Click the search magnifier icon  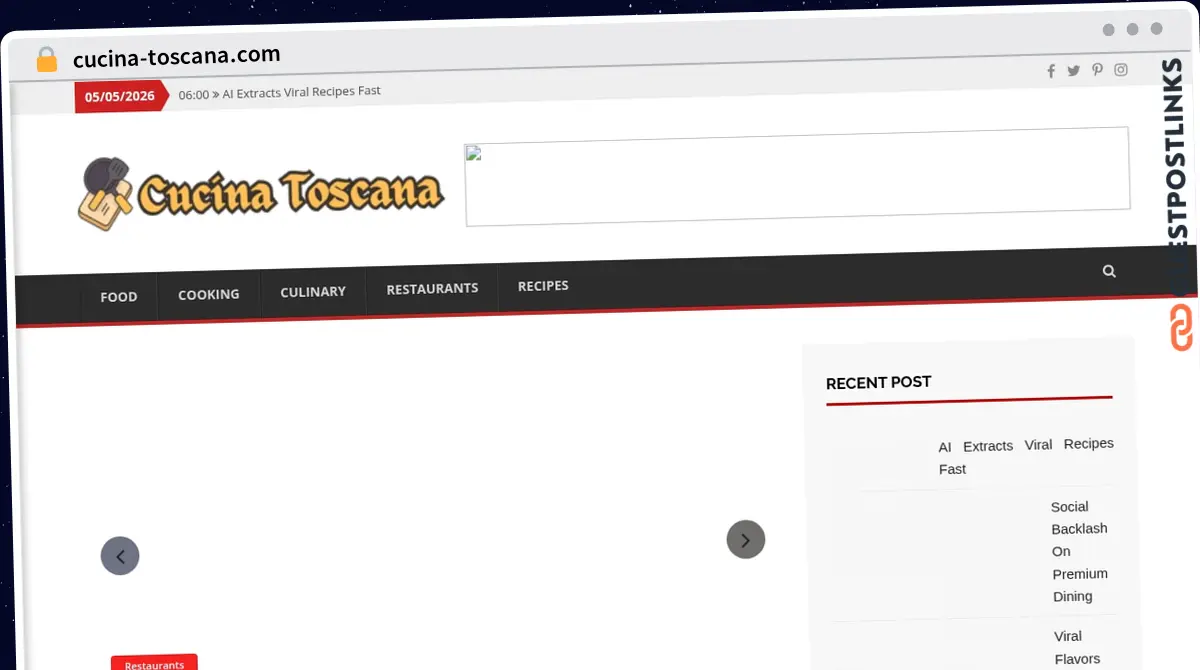1109,271
